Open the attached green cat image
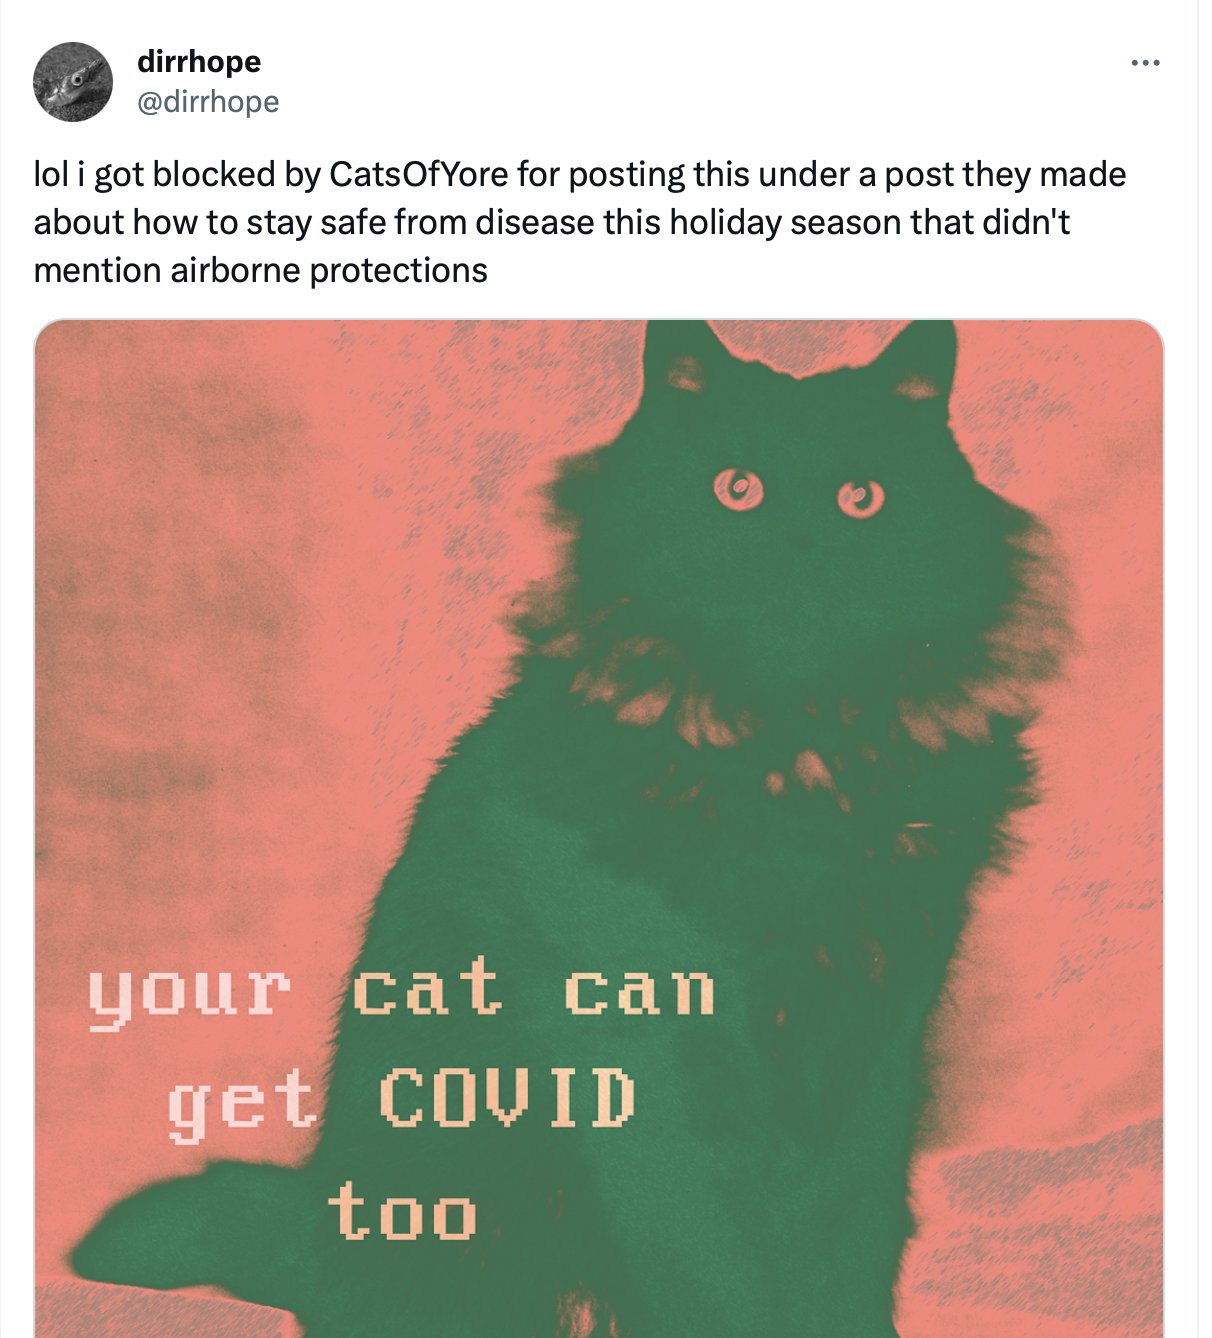 click(x=599, y=828)
